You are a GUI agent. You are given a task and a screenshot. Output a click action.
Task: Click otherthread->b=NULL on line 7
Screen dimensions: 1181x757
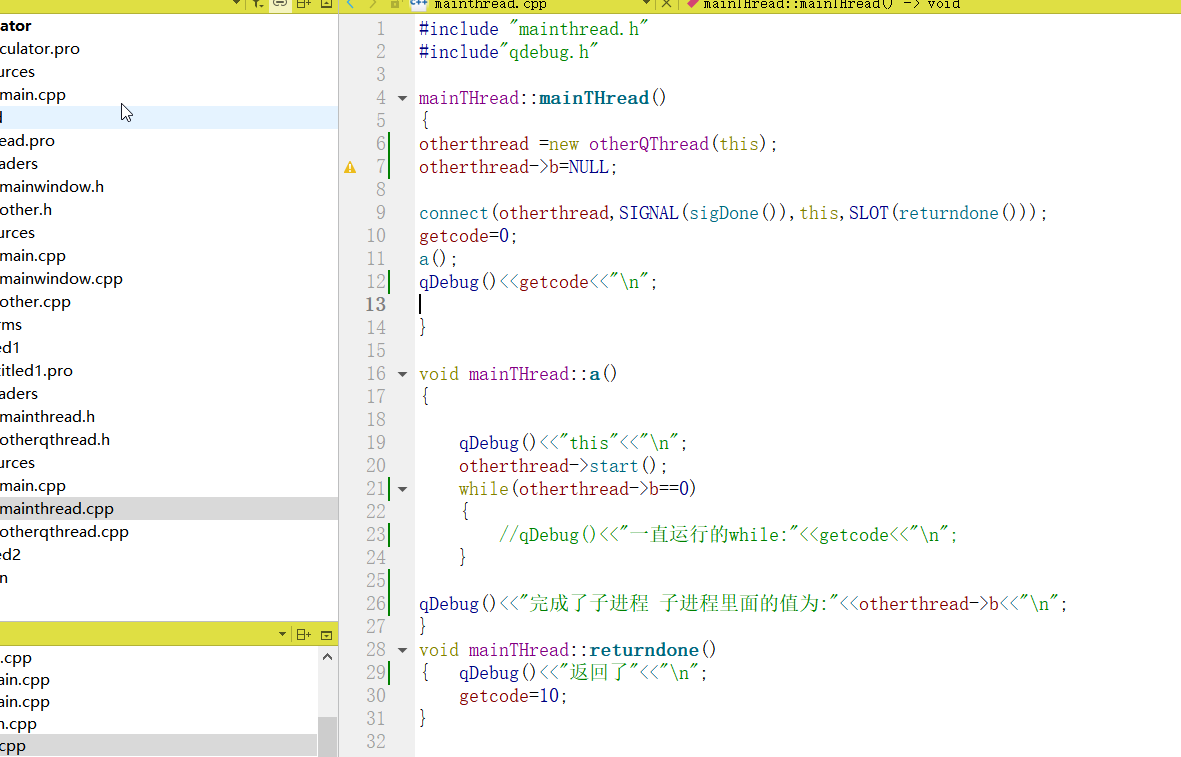tap(514, 167)
